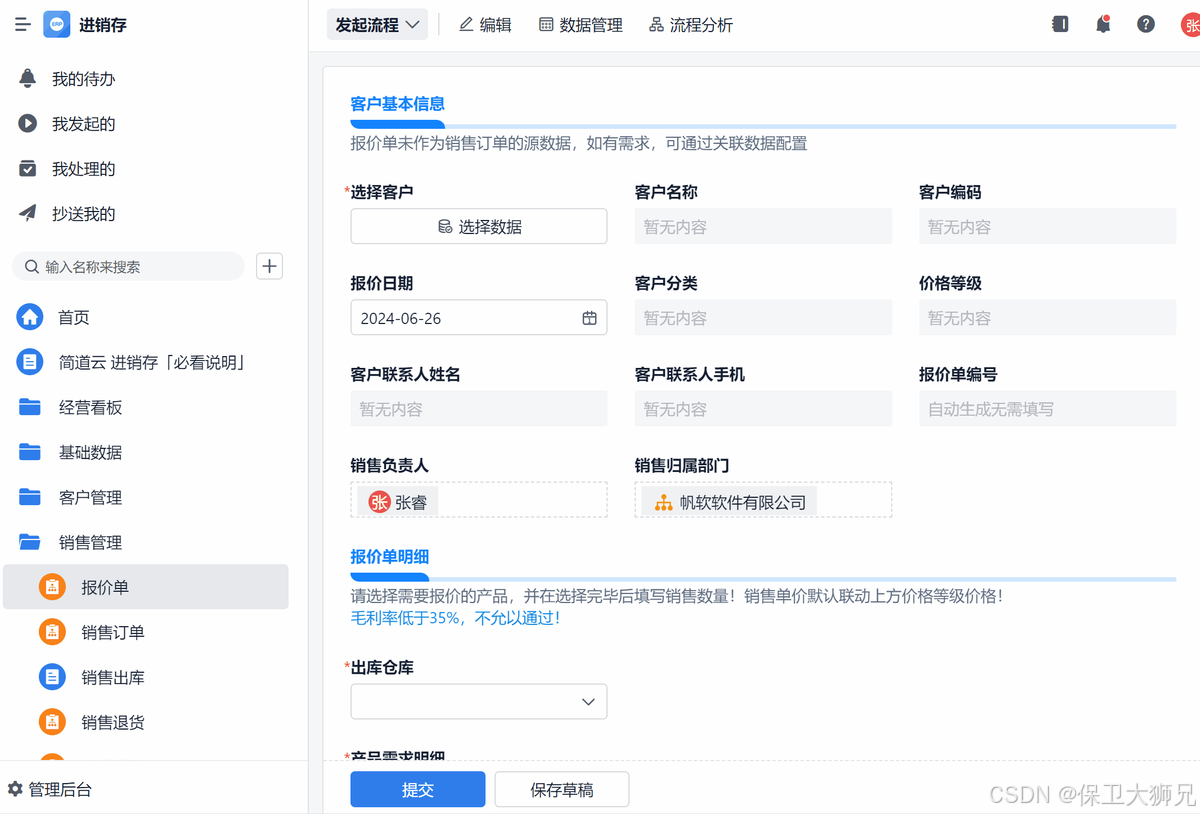The image size is (1200, 814).
Task: Click 报价单编号 field 自动生成无需填写
Action: click(x=1047, y=409)
